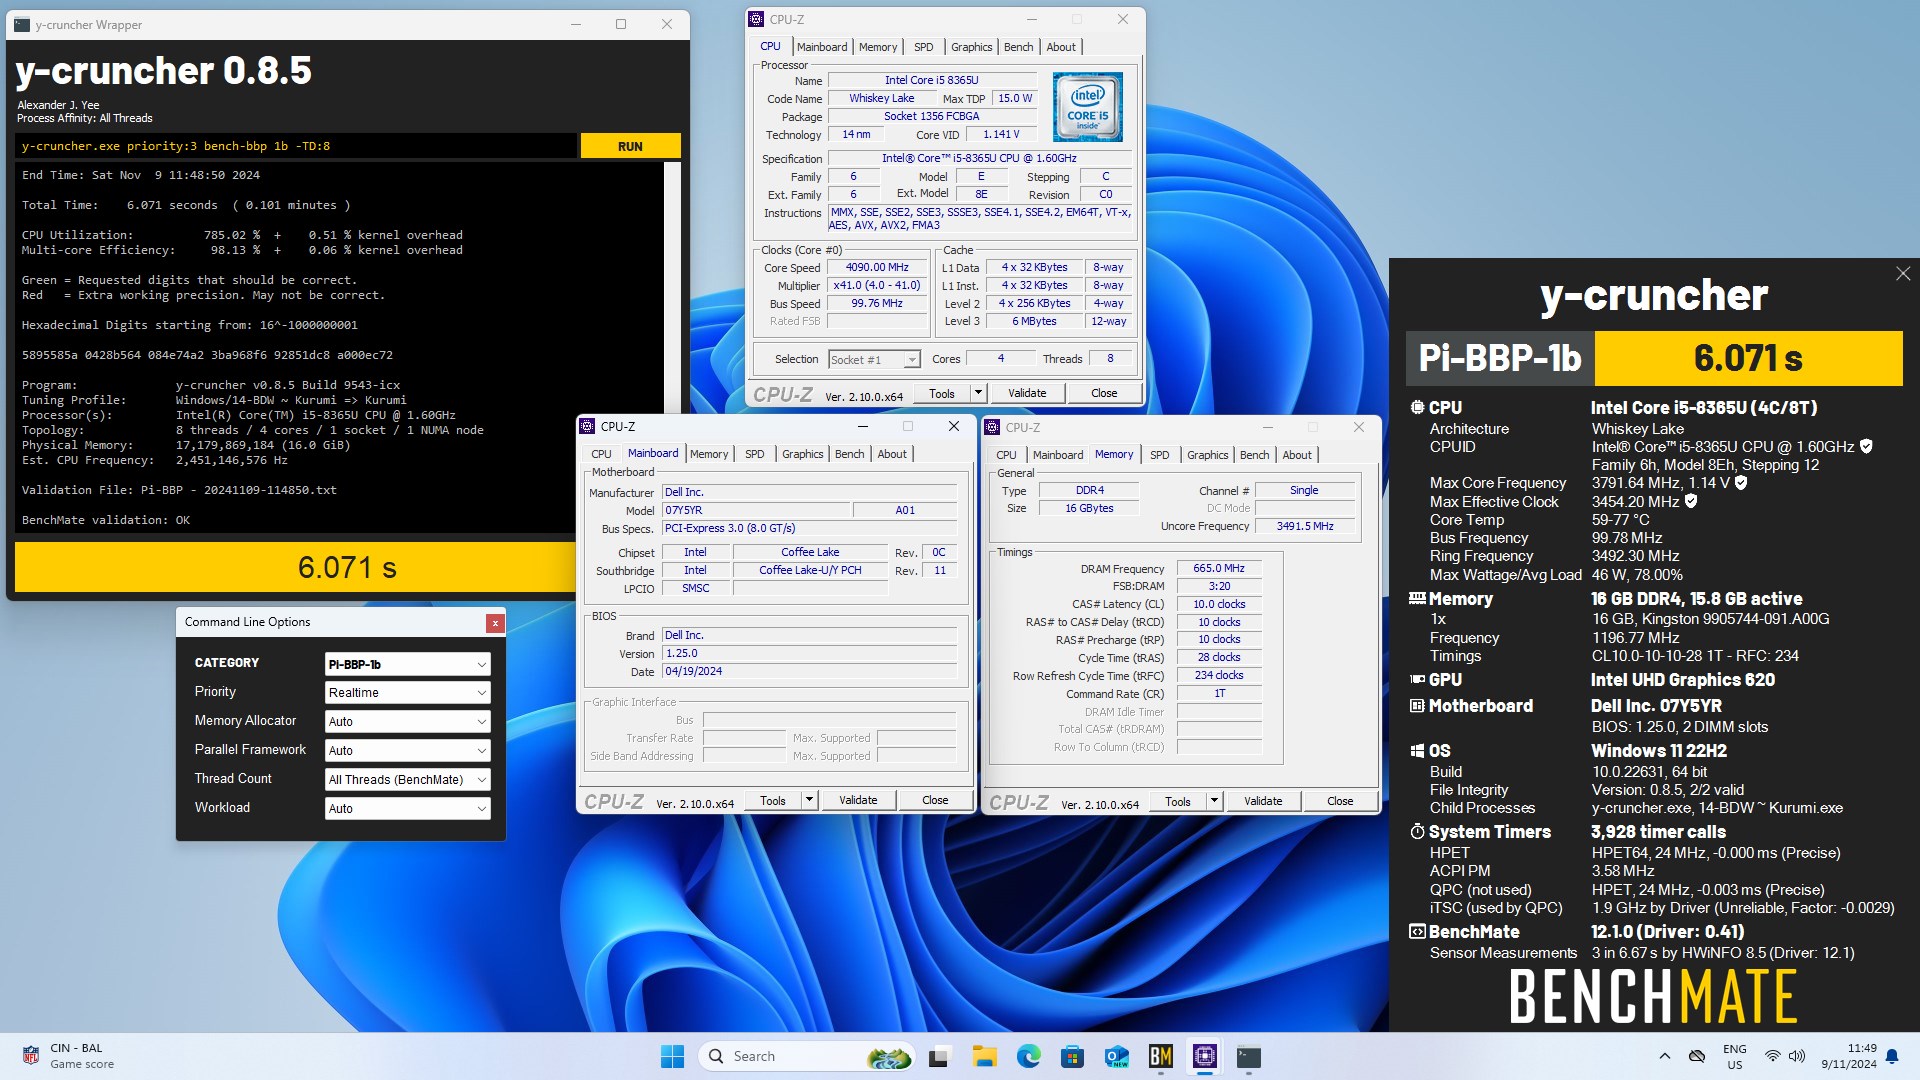Open the Priority dropdown set to Realtime
The height and width of the screenshot is (1080, 1920).
click(408, 692)
